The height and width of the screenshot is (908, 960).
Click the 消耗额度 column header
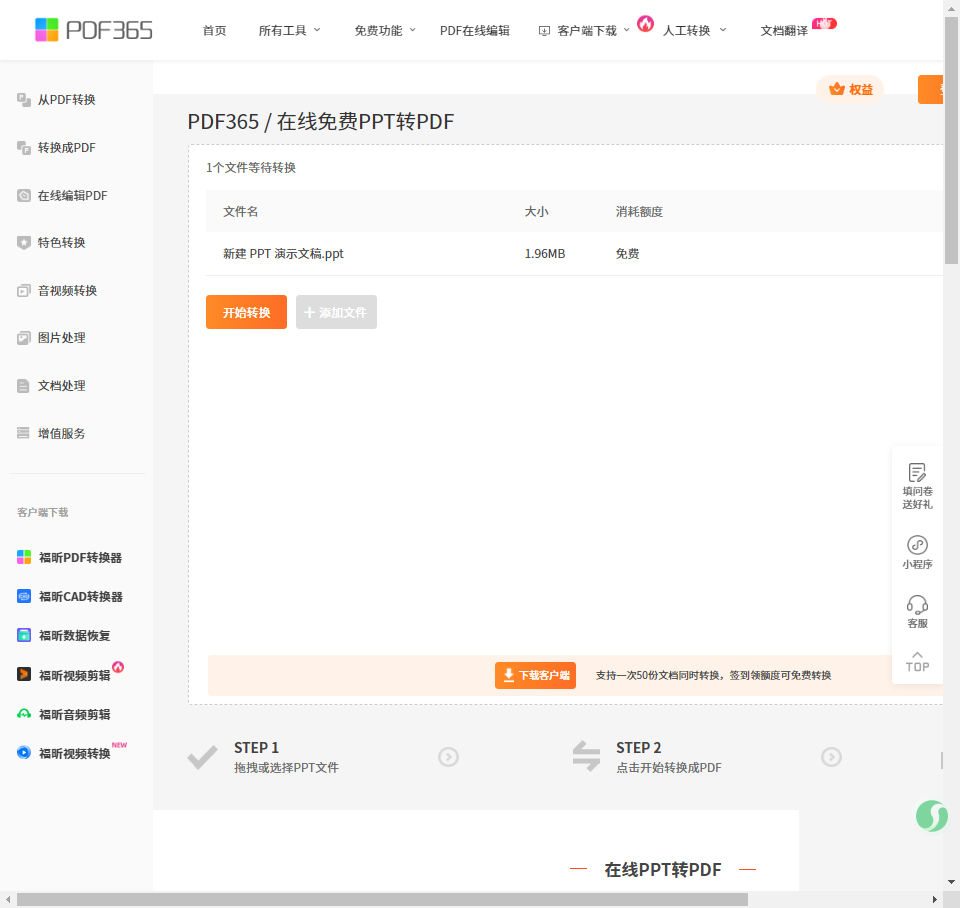639,212
